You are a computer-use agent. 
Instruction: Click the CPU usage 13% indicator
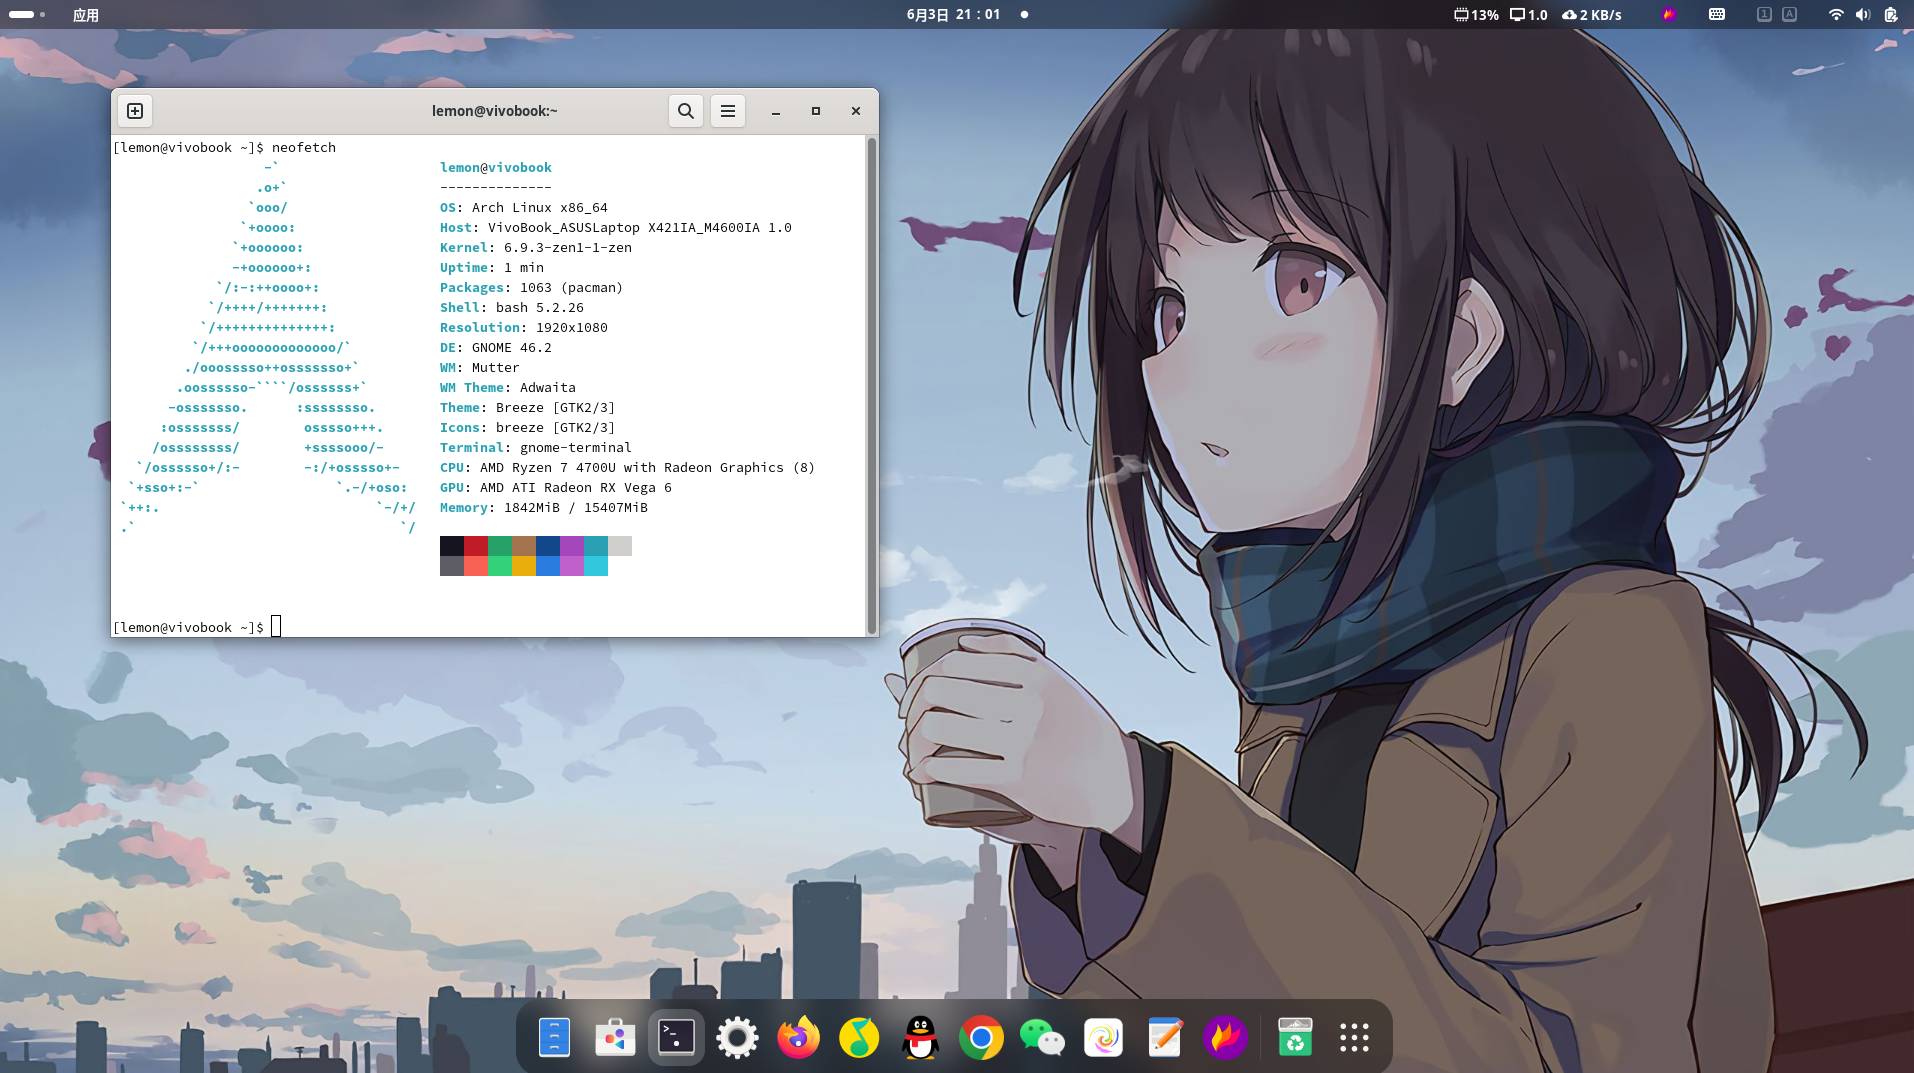1476,14
